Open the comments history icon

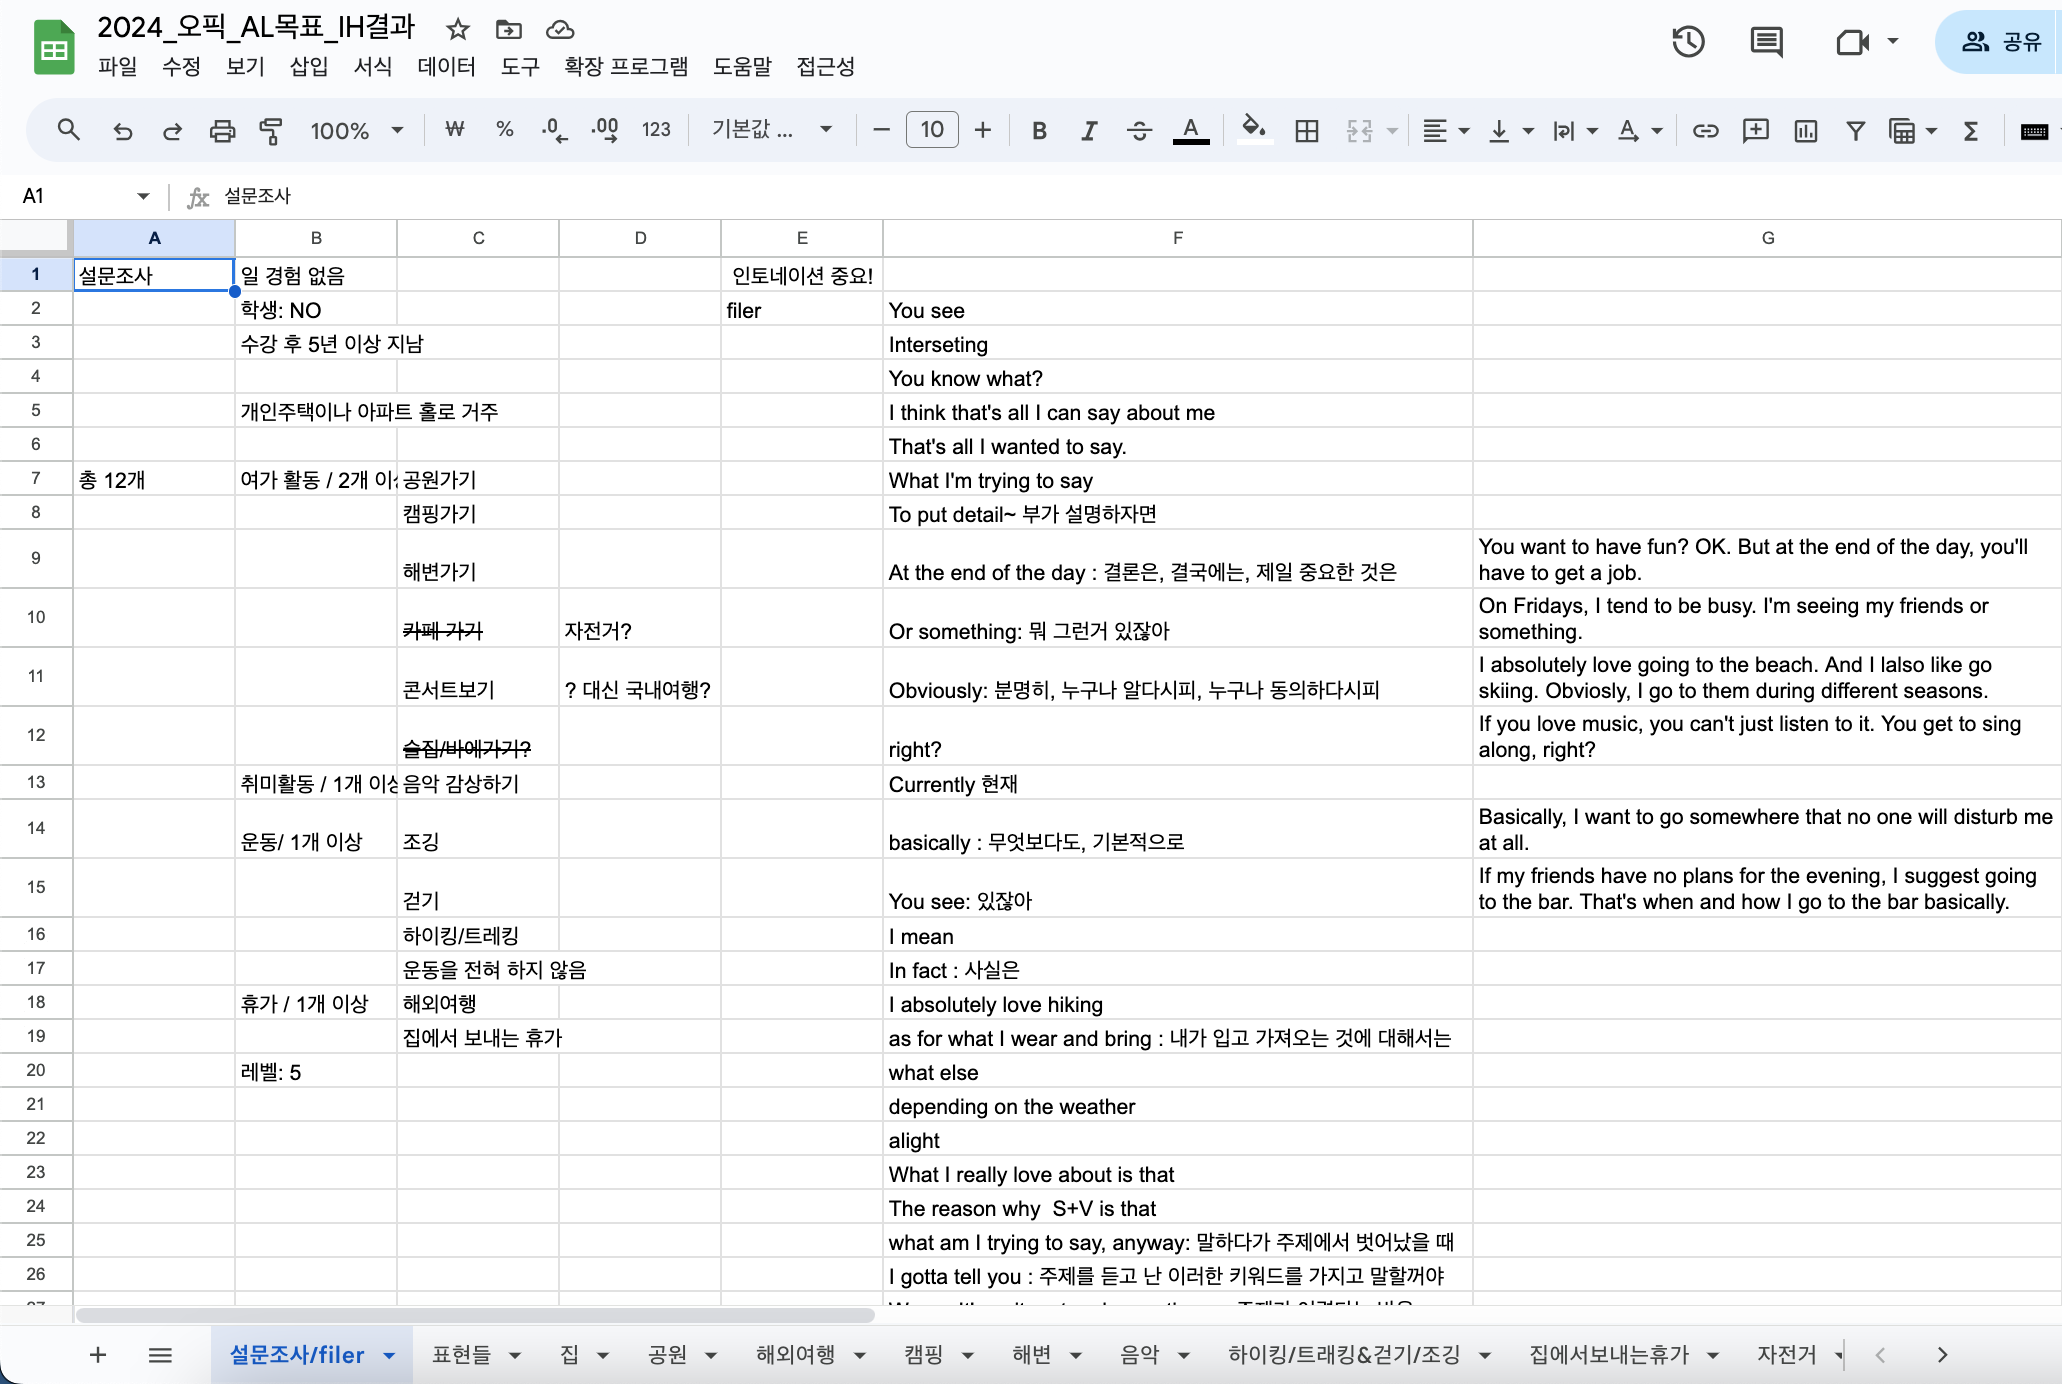(x=1766, y=42)
